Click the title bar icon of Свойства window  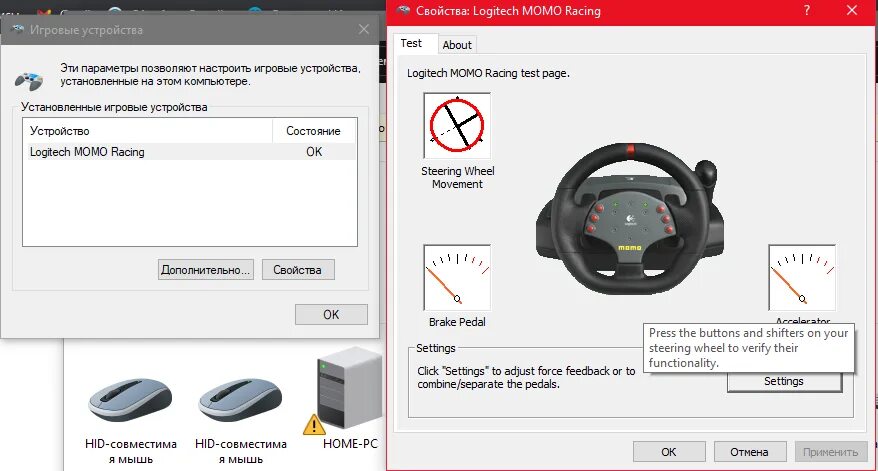pyautogui.click(x=403, y=11)
